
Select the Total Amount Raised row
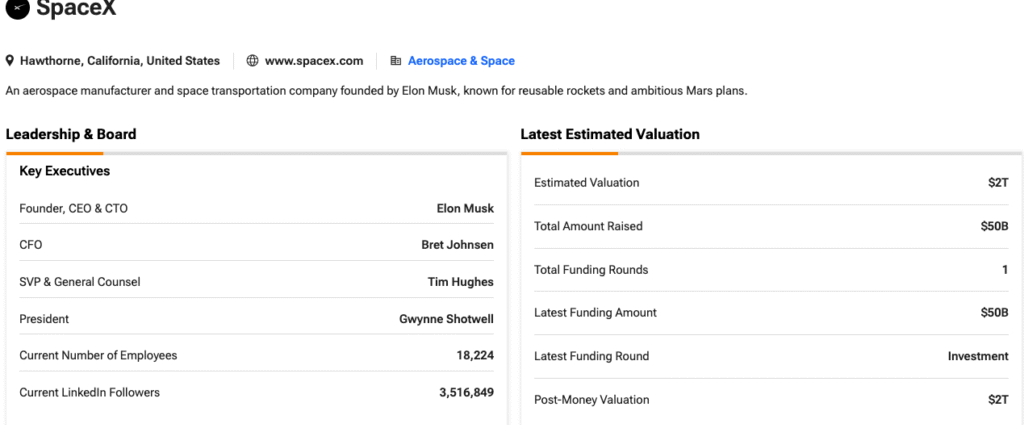pos(771,227)
